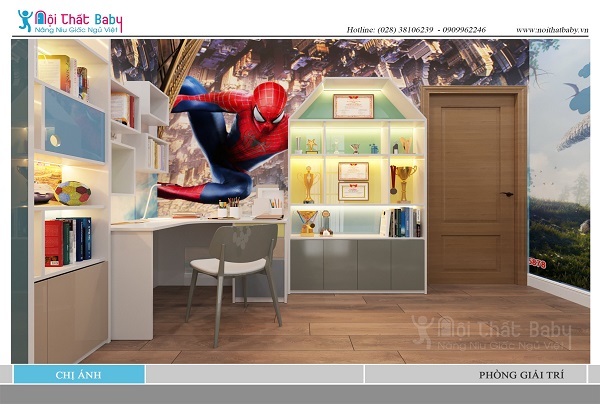
Task: Click the 3D room render image
Action: (300, 201)
